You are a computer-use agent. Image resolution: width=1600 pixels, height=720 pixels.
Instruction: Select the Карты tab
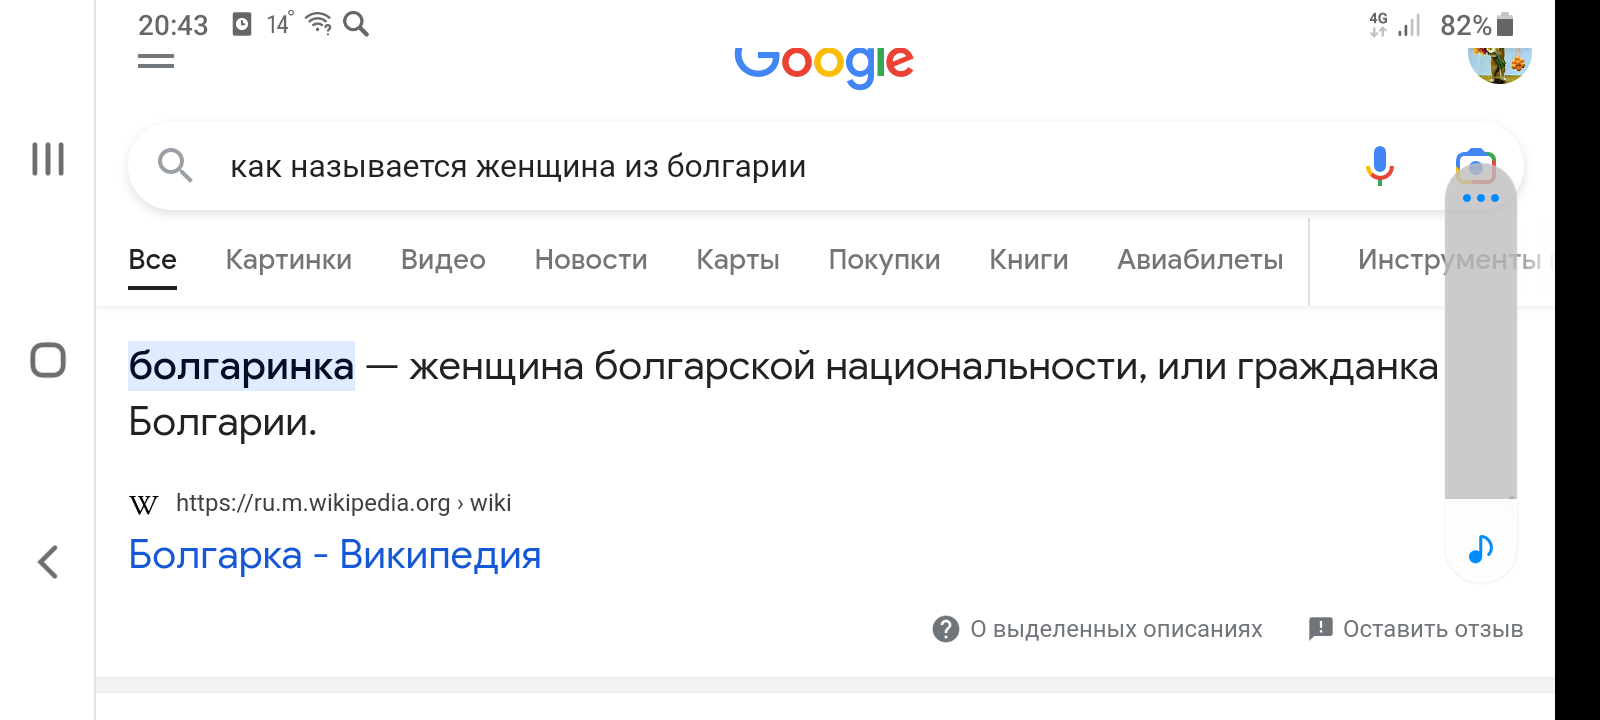tap(738, 260)
